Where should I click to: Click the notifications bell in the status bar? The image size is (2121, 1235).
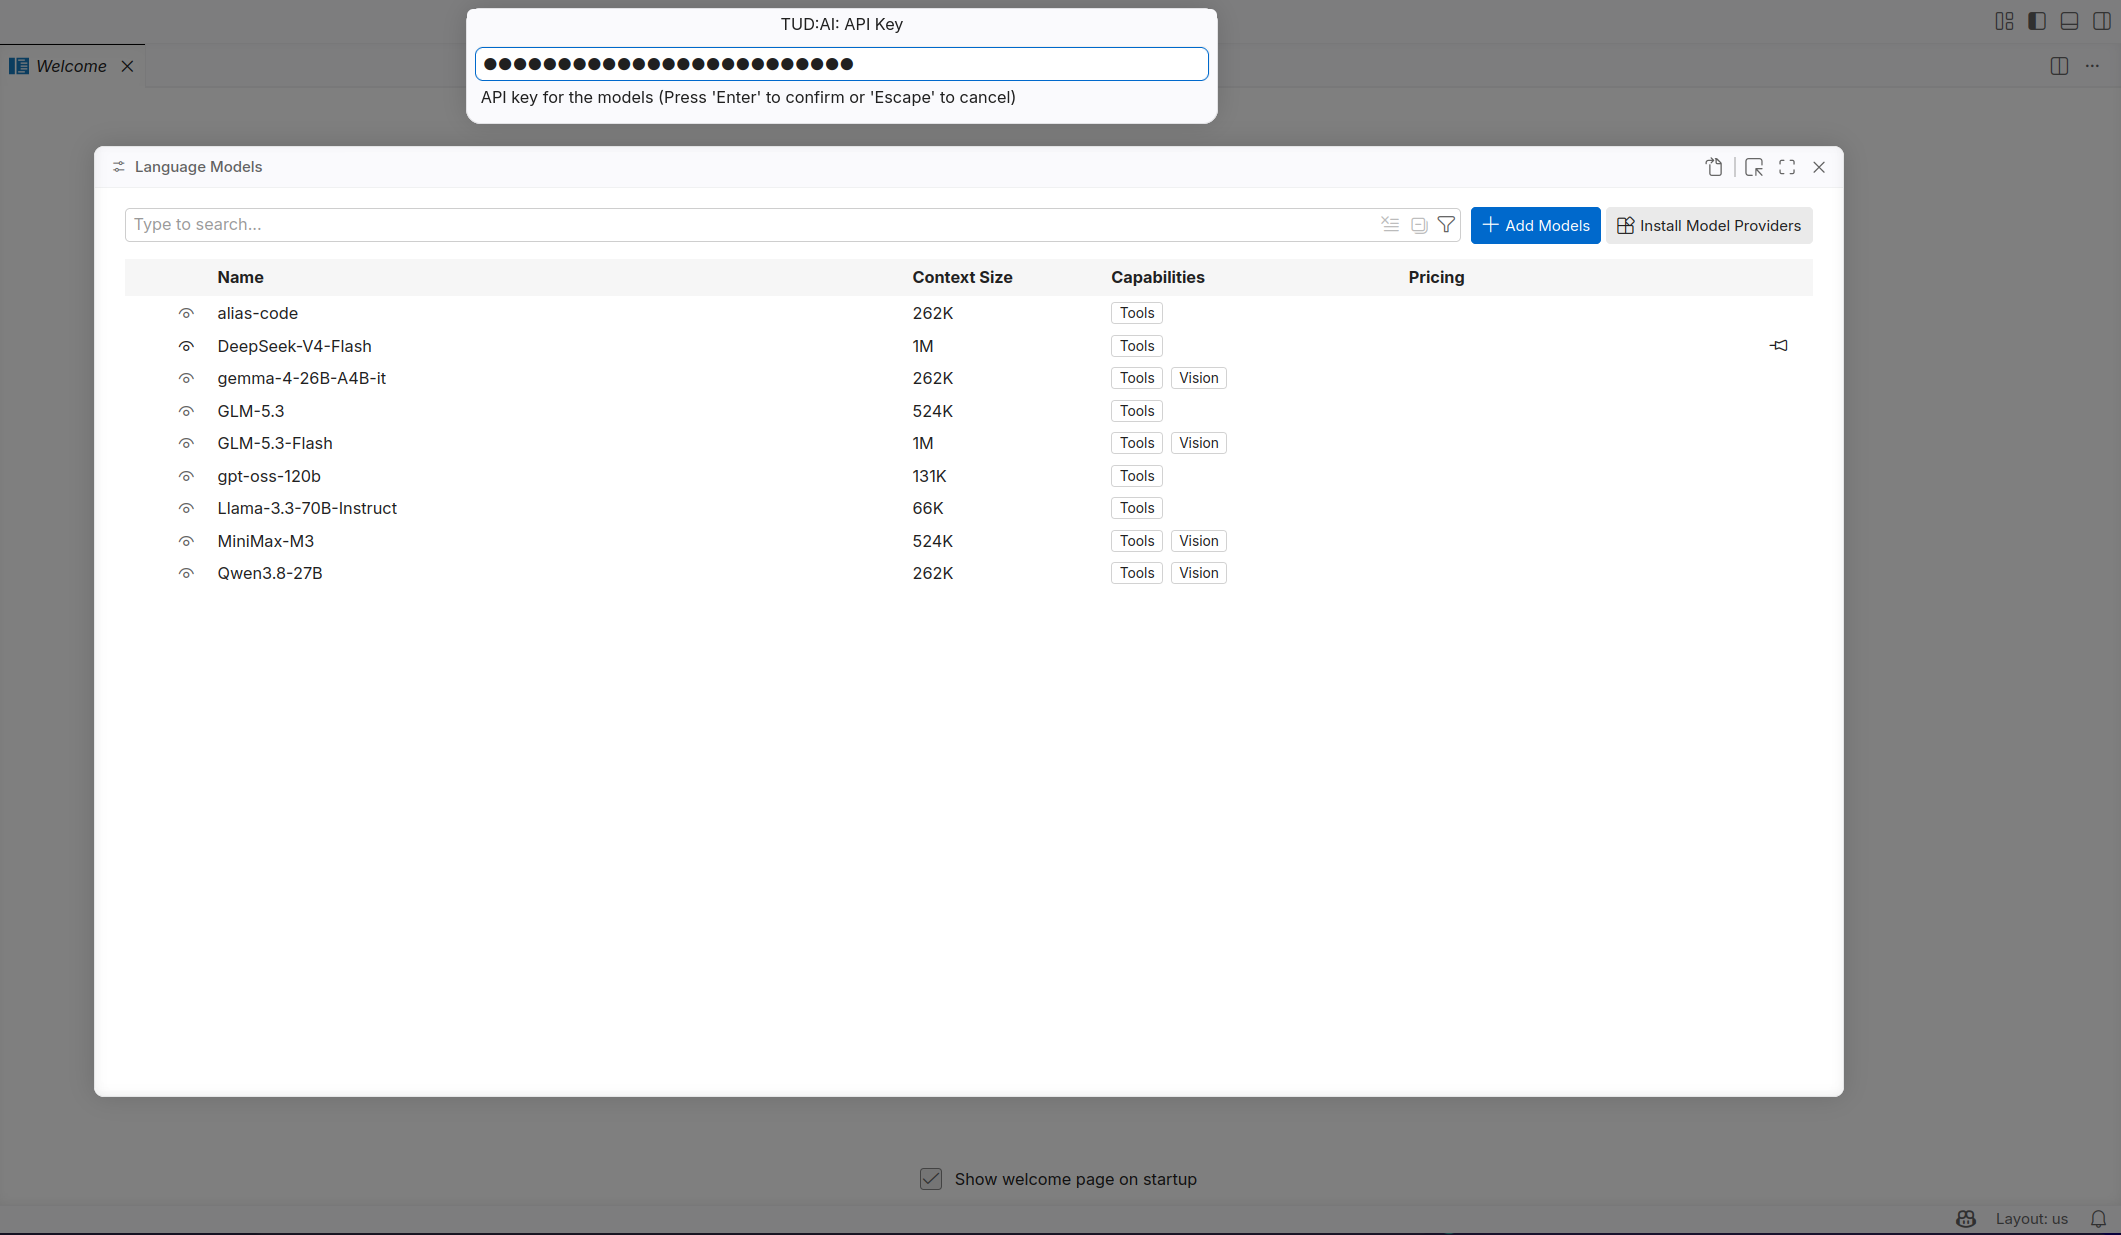click(2098, 1219)
